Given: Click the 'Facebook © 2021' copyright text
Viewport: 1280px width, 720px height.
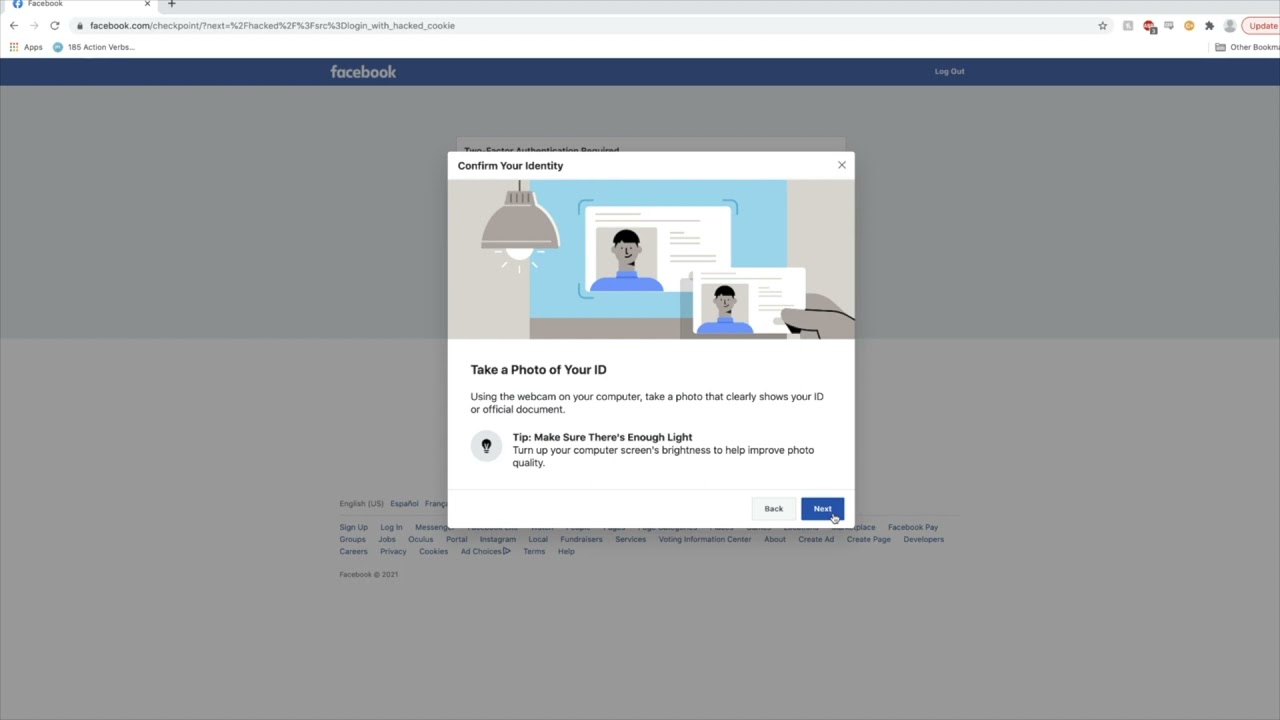Looking at the screenshot, I should 368,574.
